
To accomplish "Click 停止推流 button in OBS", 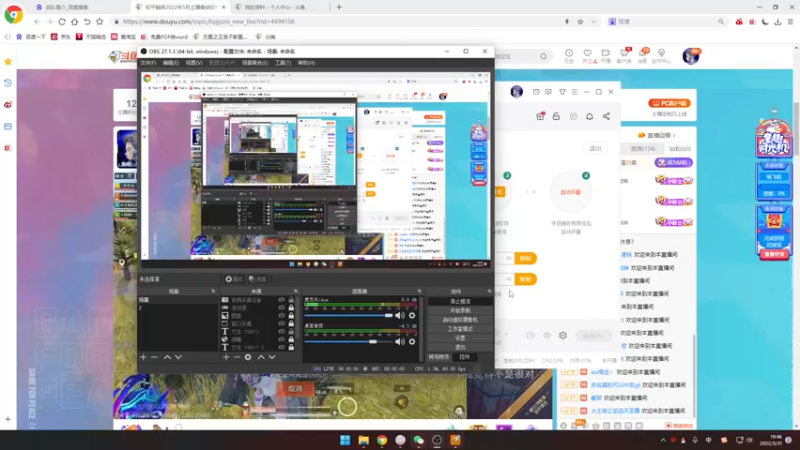I will (x=460, y=302).
